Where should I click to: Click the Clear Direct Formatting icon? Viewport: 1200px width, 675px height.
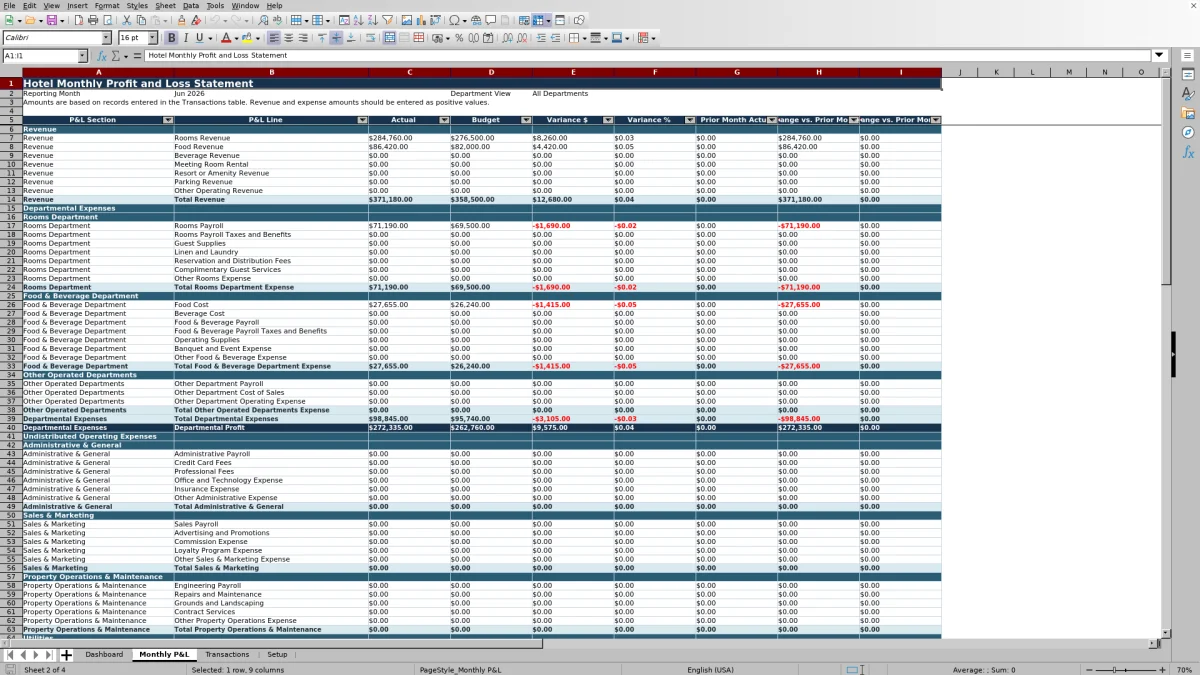pos(196,20)
